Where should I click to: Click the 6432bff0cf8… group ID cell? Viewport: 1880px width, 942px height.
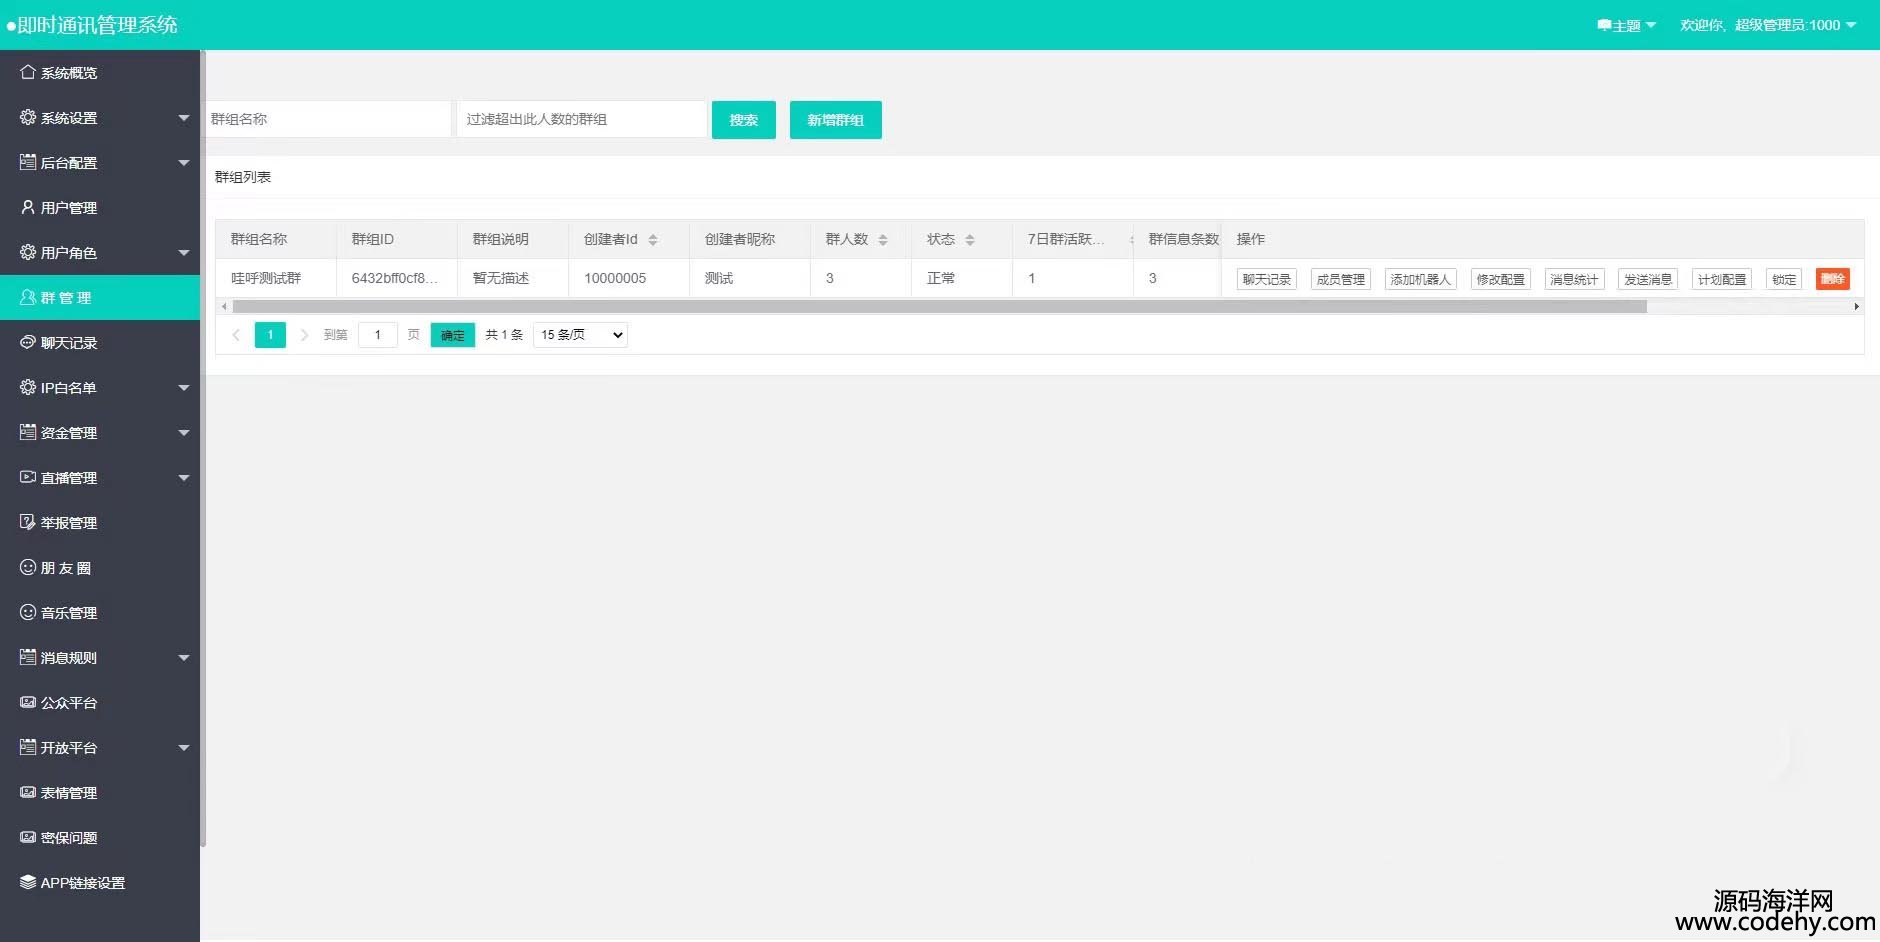(x=397, y=278)
